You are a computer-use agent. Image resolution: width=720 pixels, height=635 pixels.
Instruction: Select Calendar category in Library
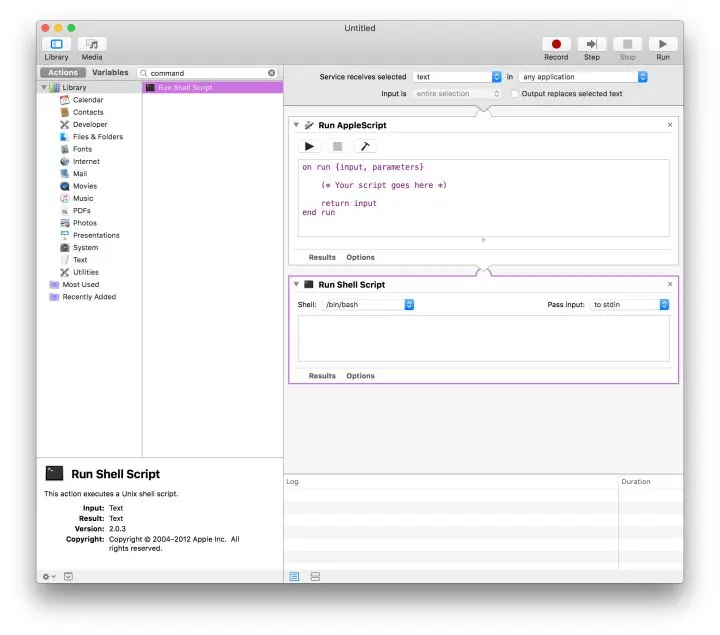(88, 100)
